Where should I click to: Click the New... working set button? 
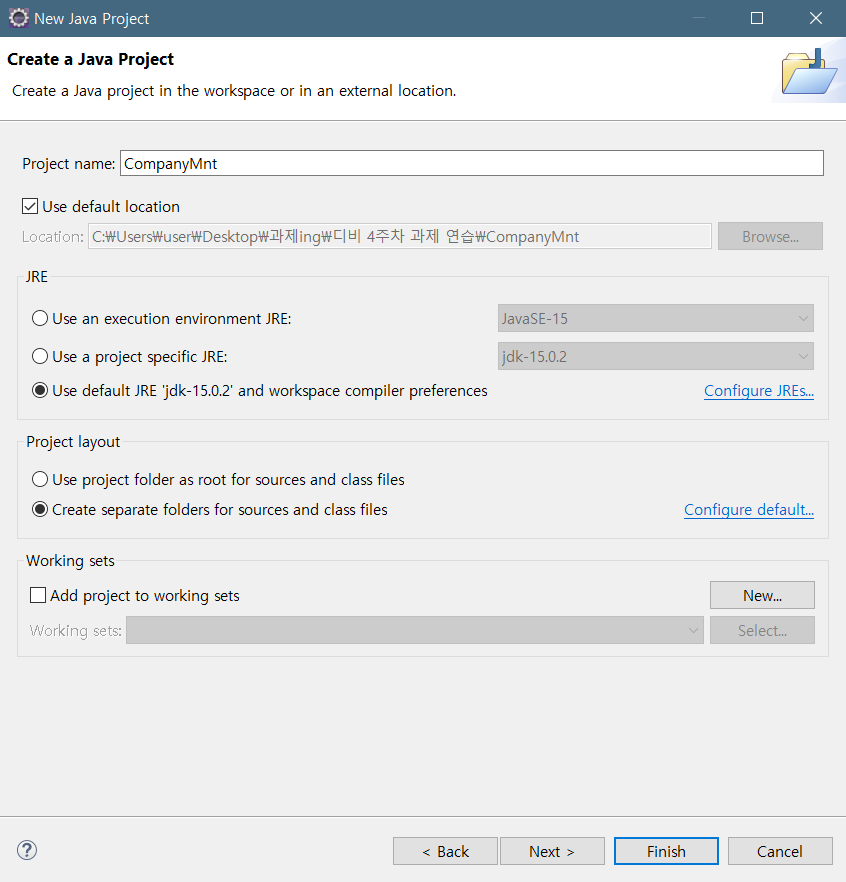[762, 595]
